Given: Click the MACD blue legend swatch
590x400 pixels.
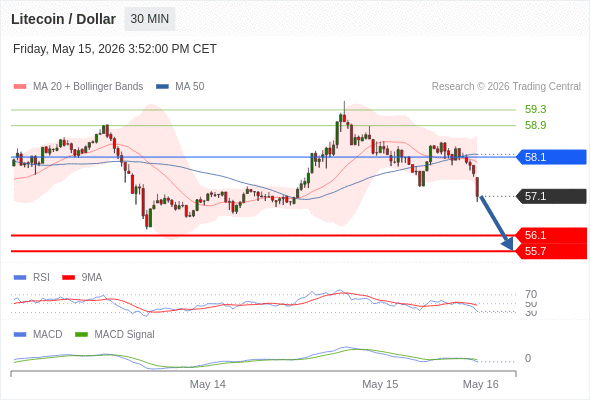Looking at the screenshot, I should tap(20, 335).
